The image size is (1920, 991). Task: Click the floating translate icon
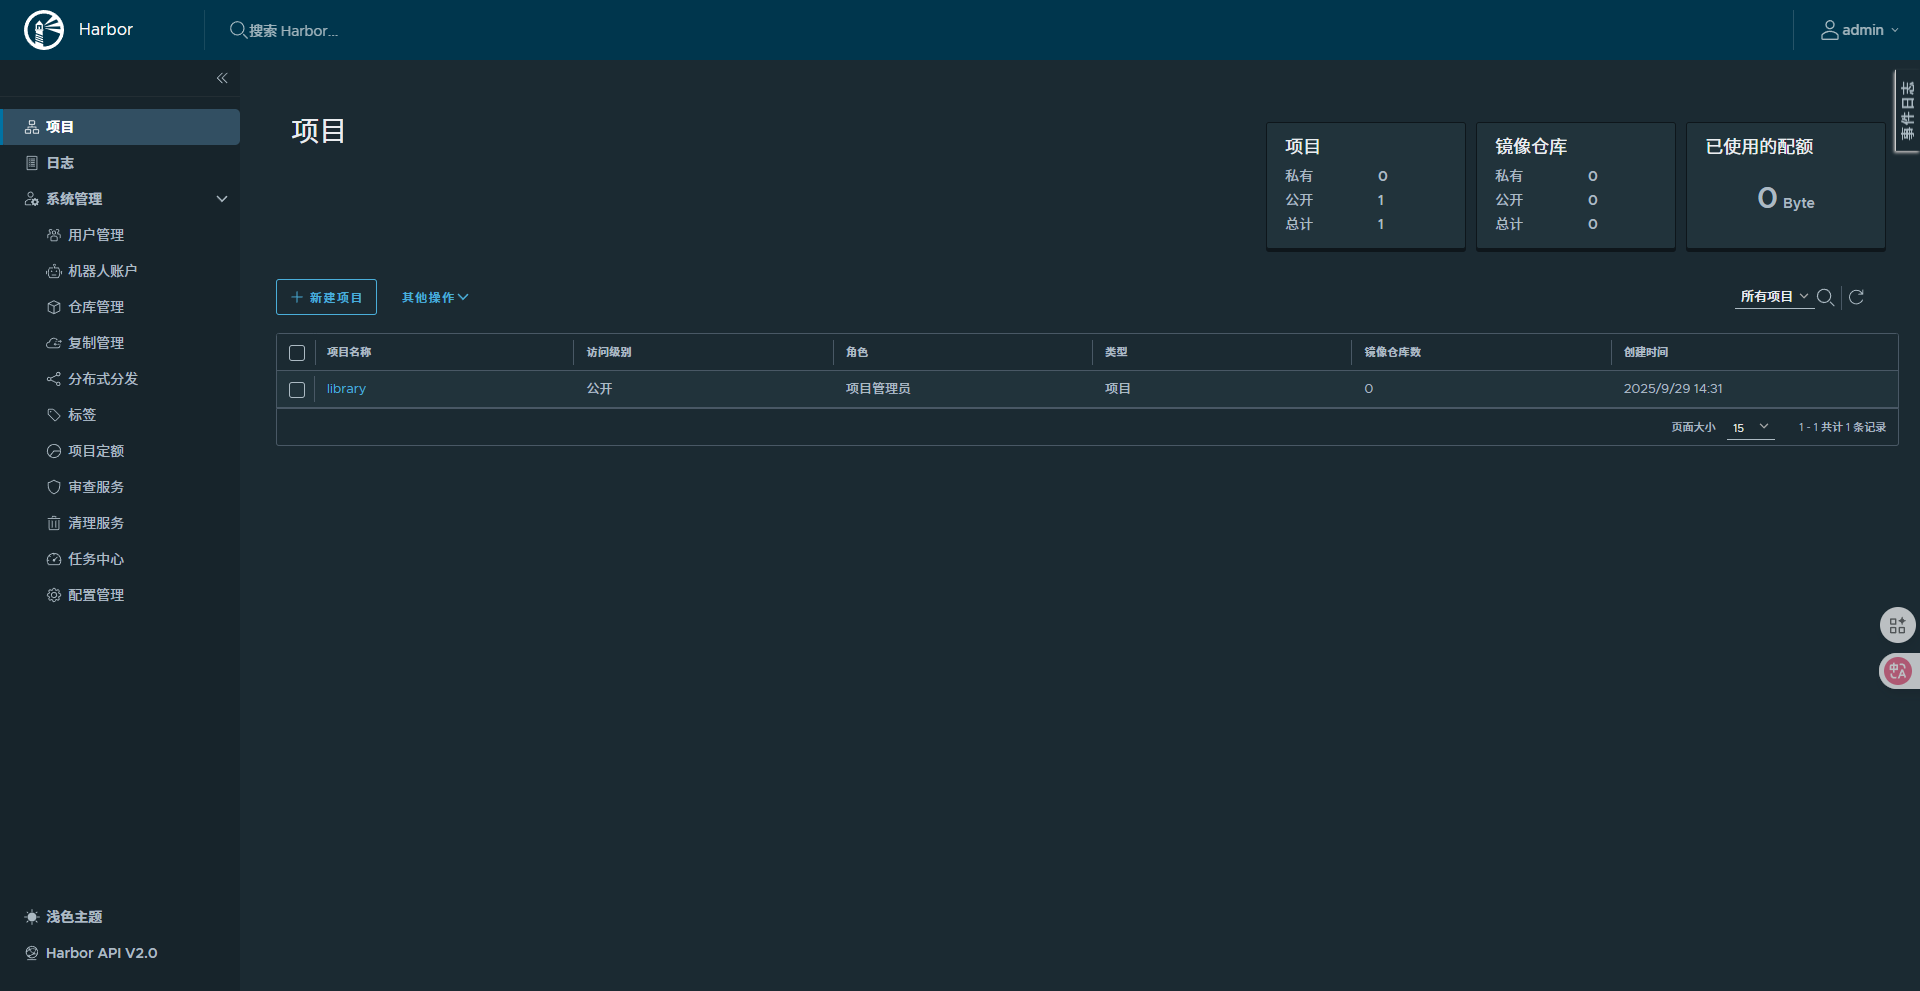click(1897, 671)
